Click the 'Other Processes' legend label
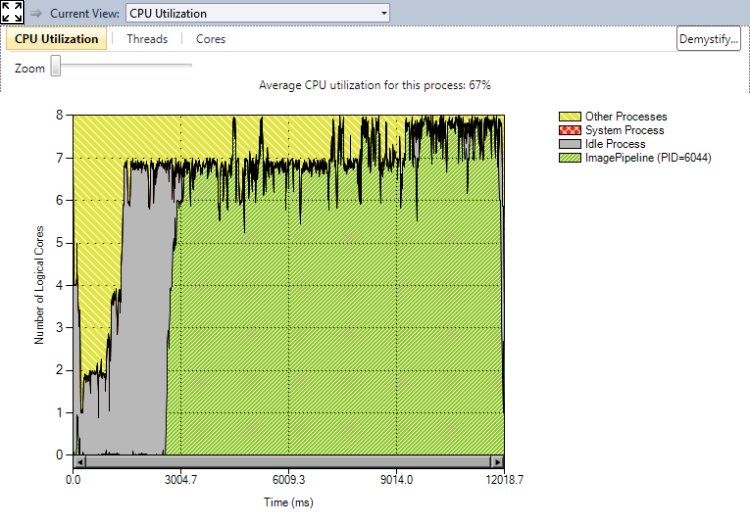 point(626,117)
